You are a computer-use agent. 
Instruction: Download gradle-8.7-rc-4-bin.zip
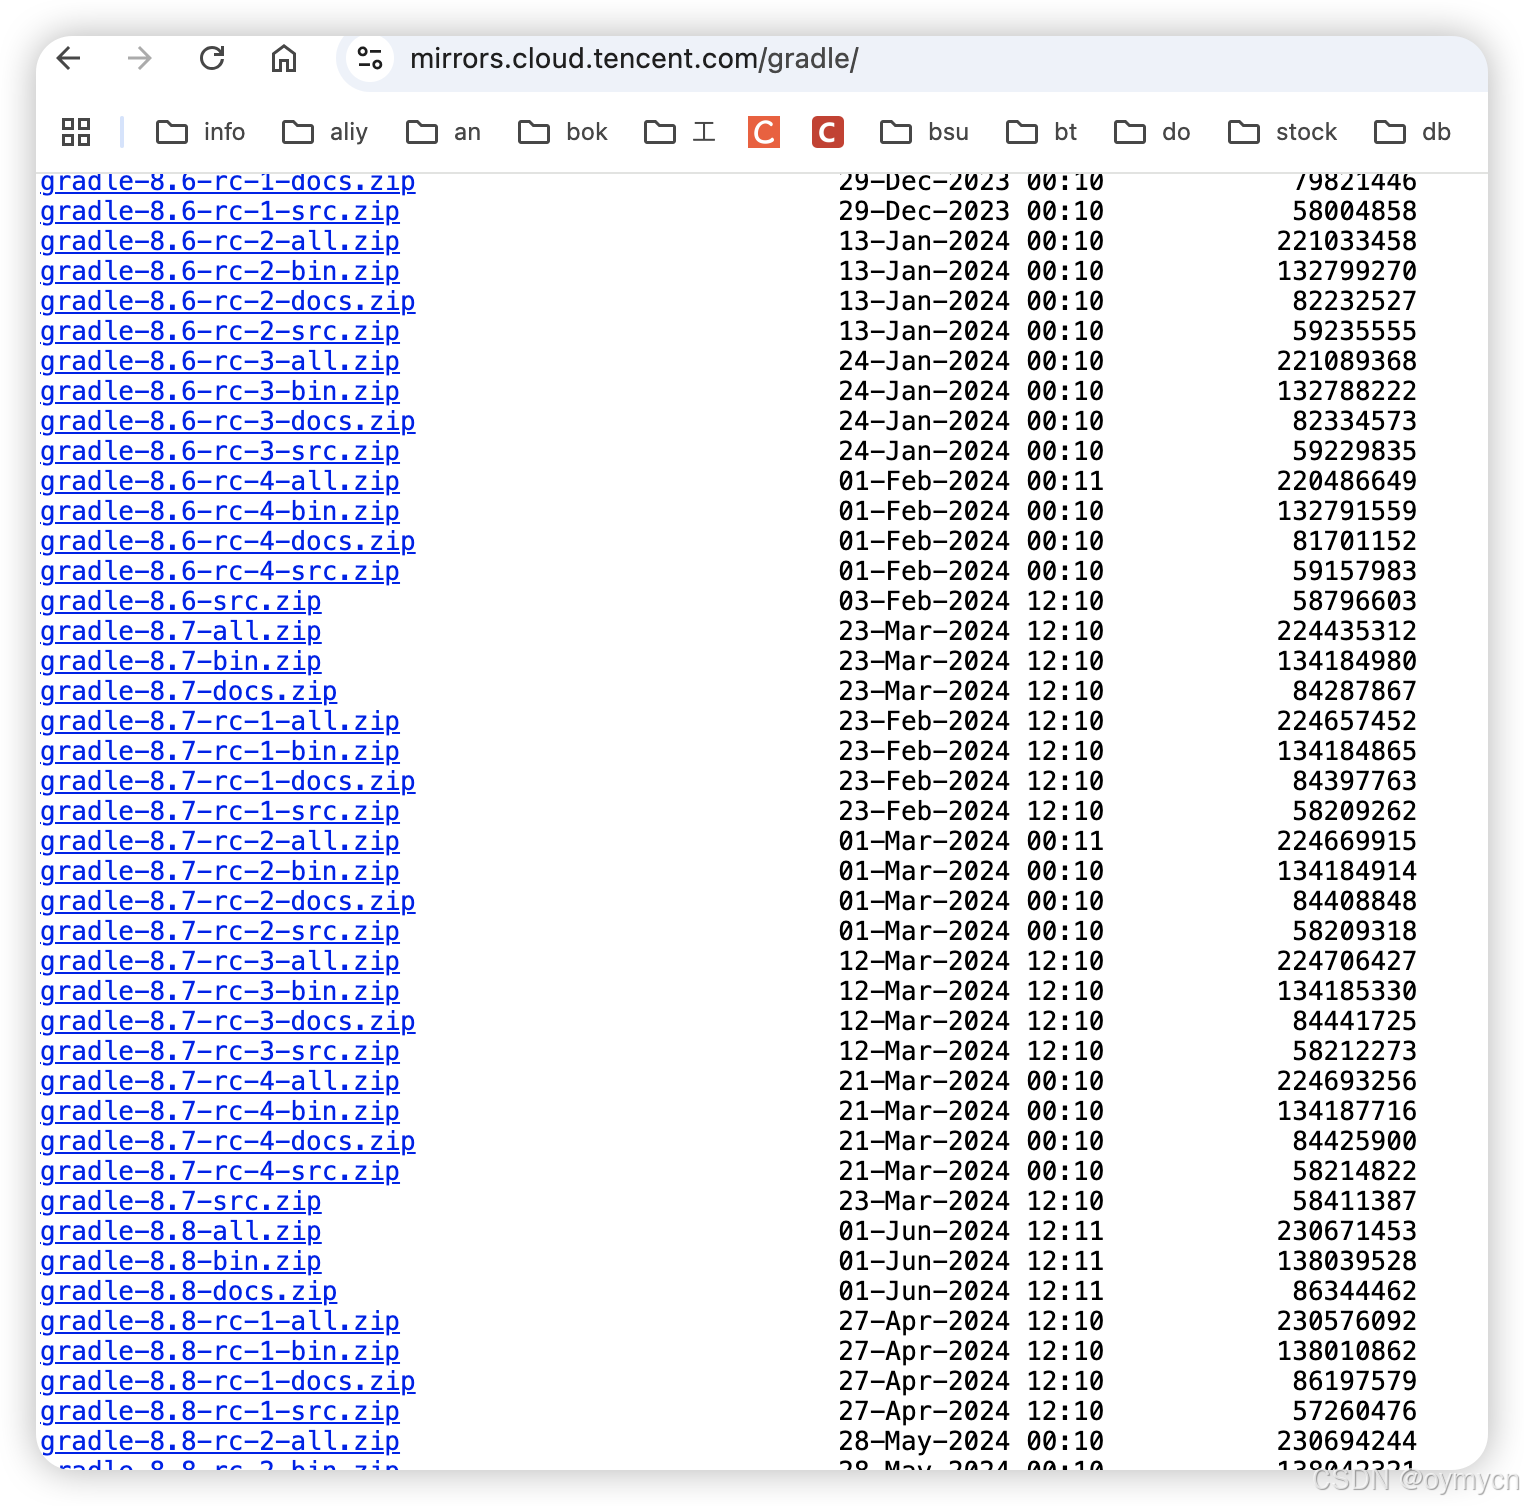(220, 1111)
